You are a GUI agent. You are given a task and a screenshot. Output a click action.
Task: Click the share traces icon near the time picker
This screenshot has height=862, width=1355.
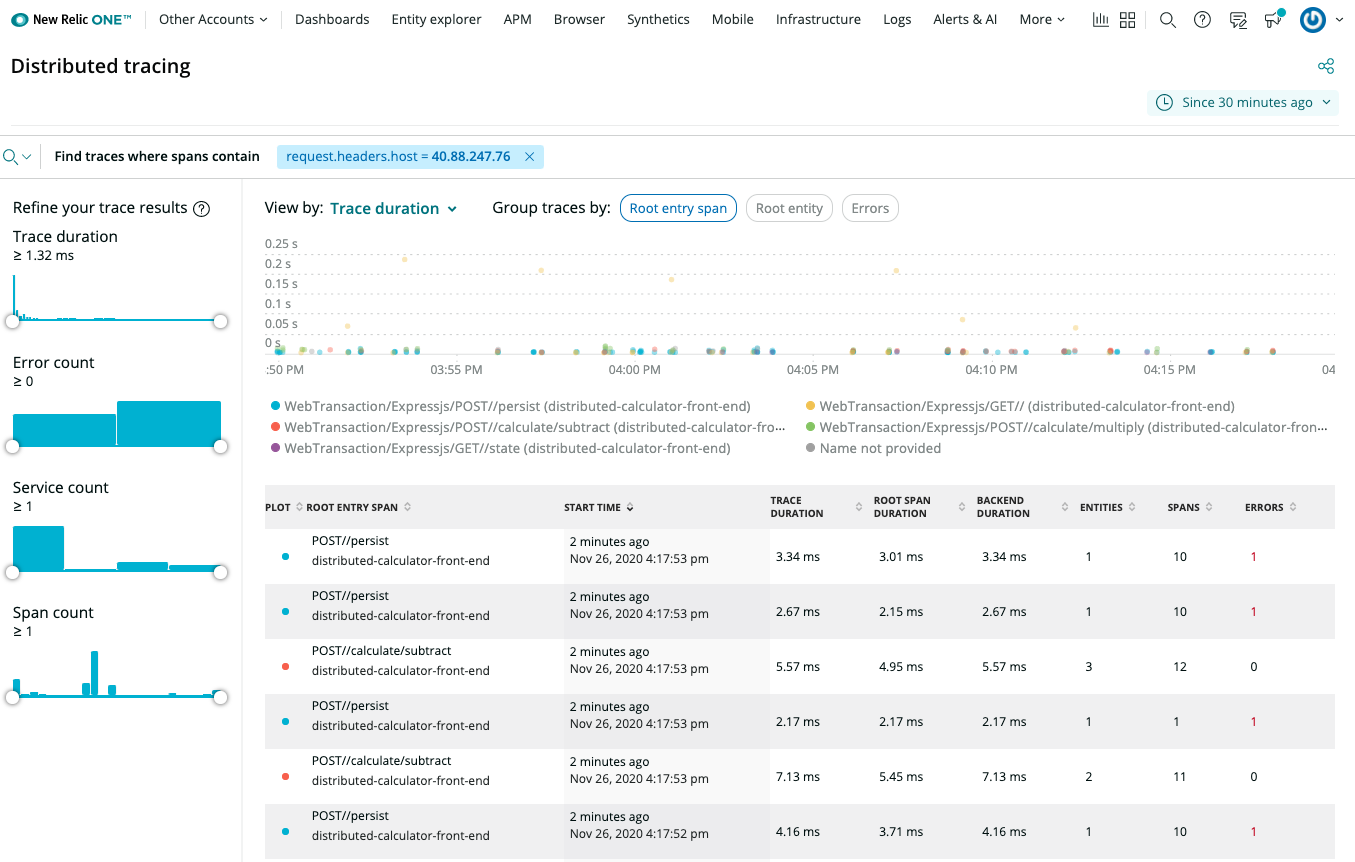click(1326, 66)
